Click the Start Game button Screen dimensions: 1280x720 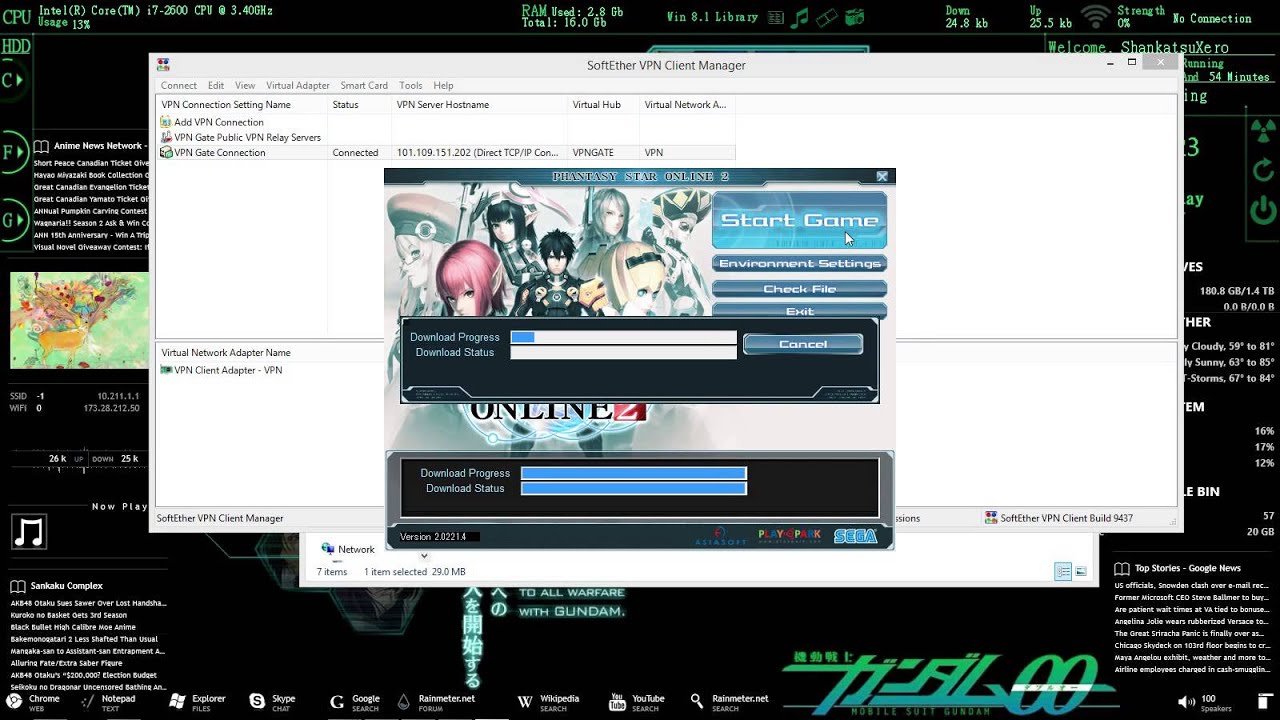pyautogui.click(x=799, y=220)
